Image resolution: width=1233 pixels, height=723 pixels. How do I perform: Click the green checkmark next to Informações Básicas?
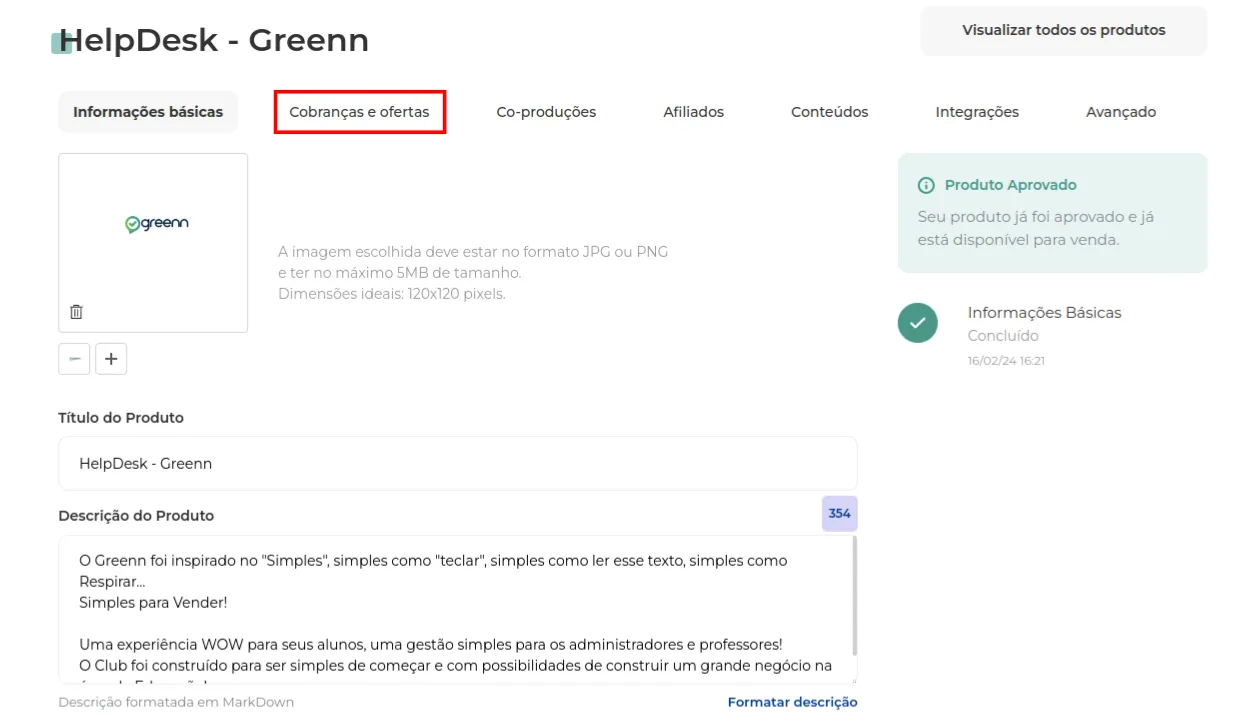917,323
